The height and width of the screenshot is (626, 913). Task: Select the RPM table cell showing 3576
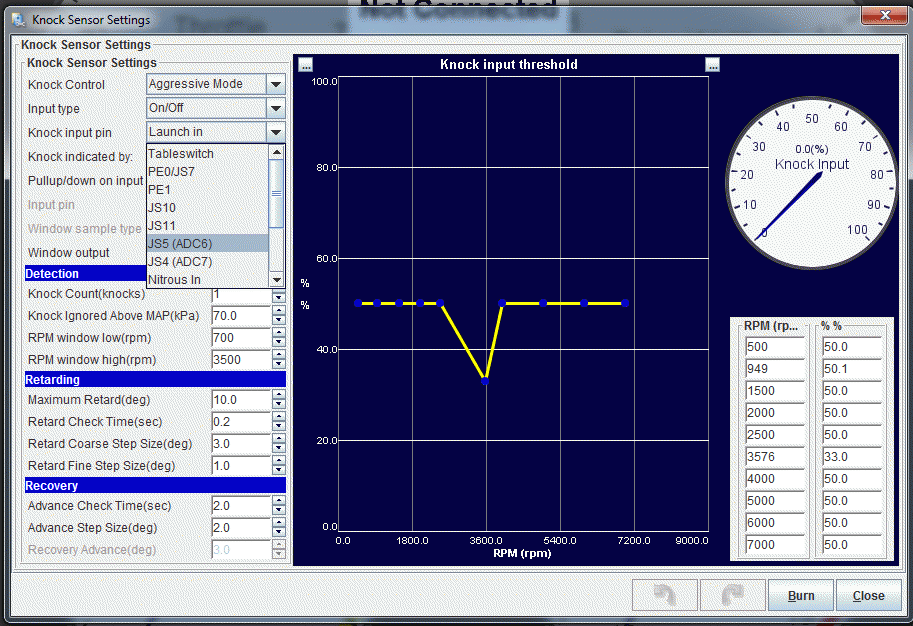(775, 457)
